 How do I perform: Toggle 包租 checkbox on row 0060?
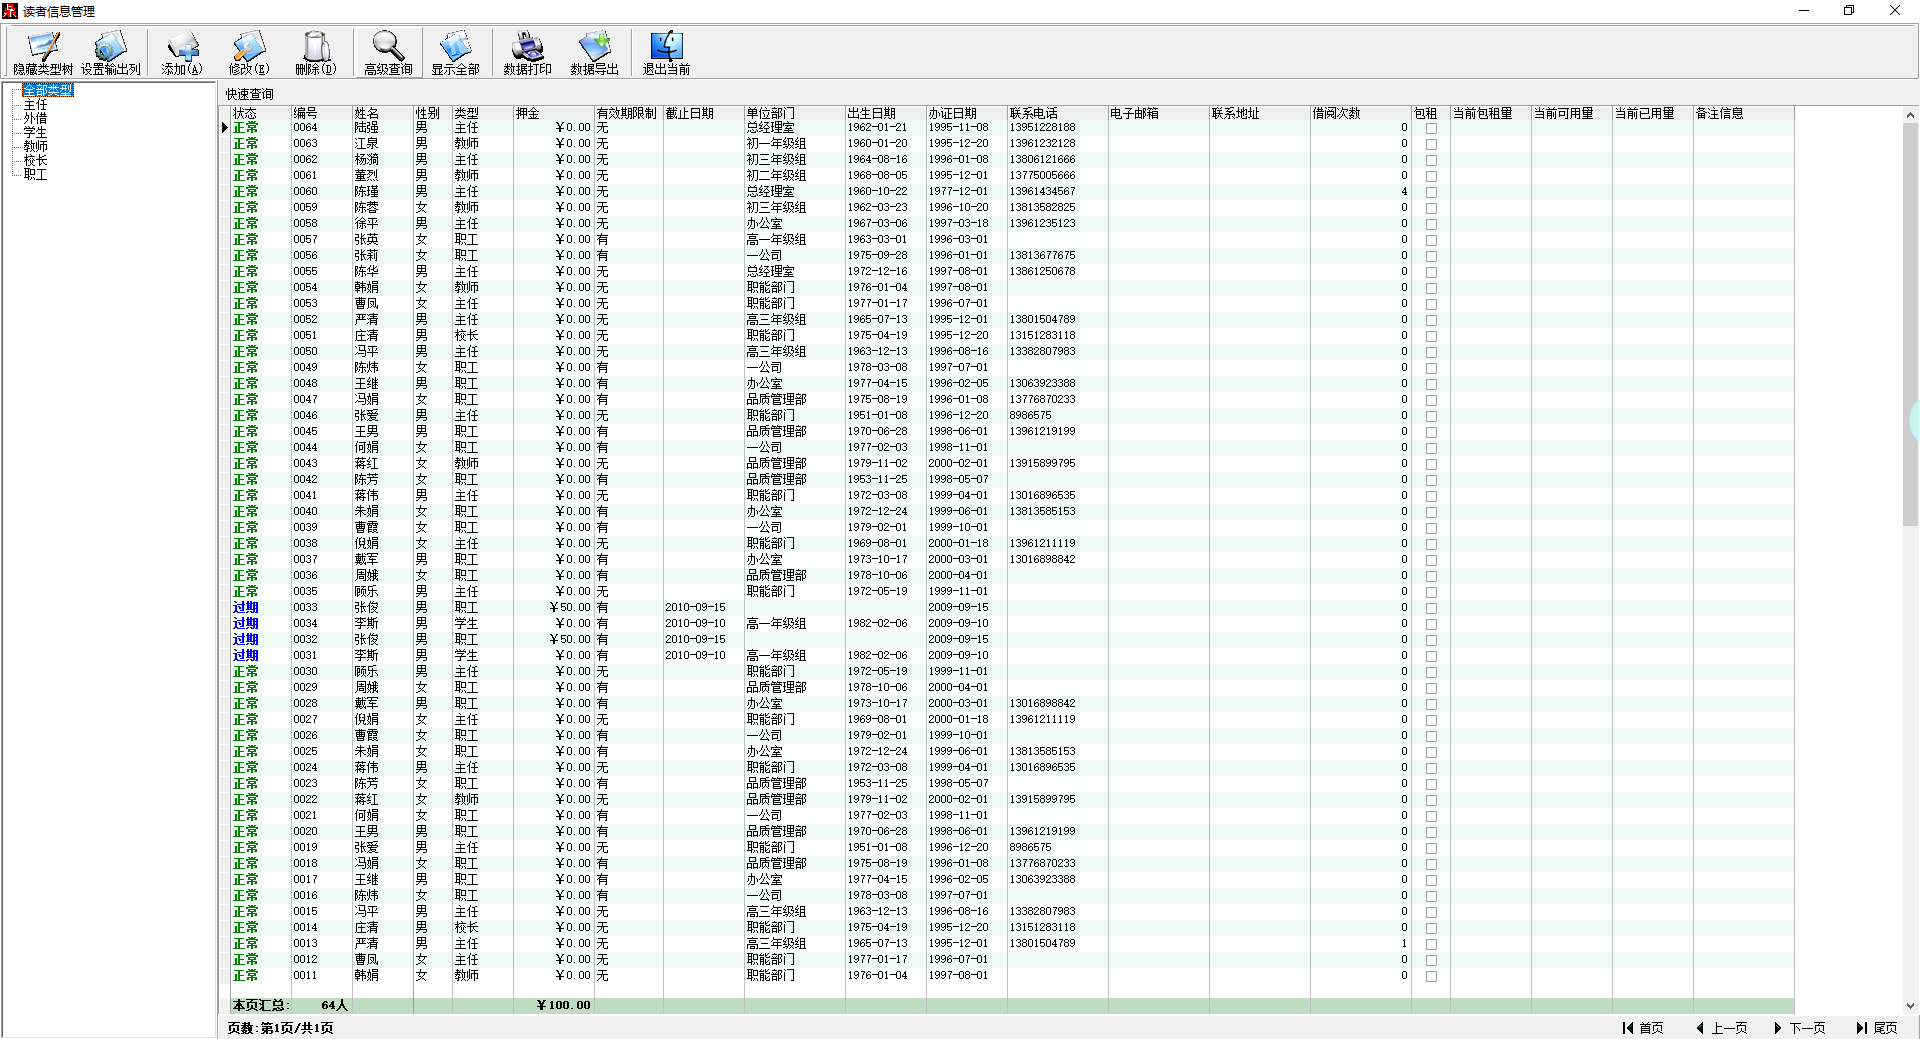[1431, 192]
